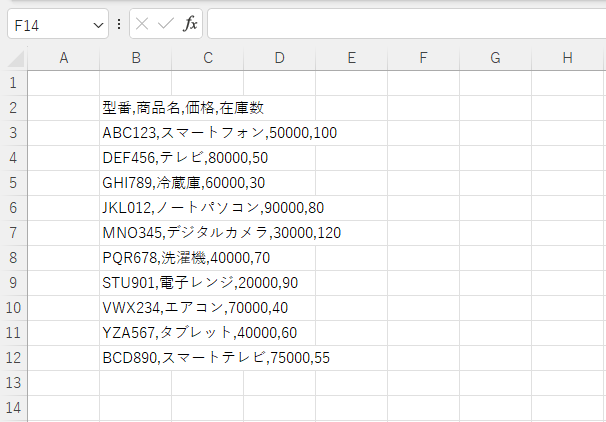
Task: Select row 6 header
Action: 14,208
